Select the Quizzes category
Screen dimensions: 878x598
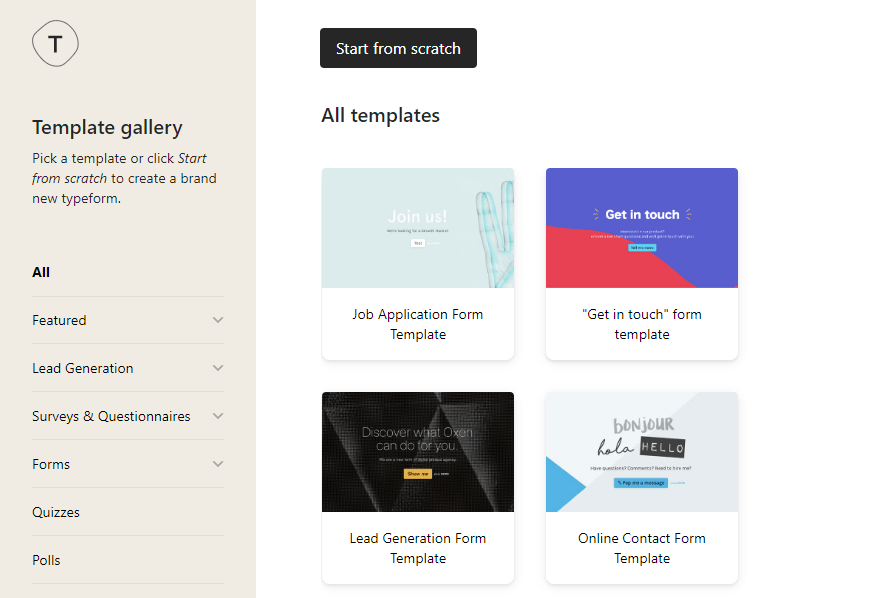[55, 512]
